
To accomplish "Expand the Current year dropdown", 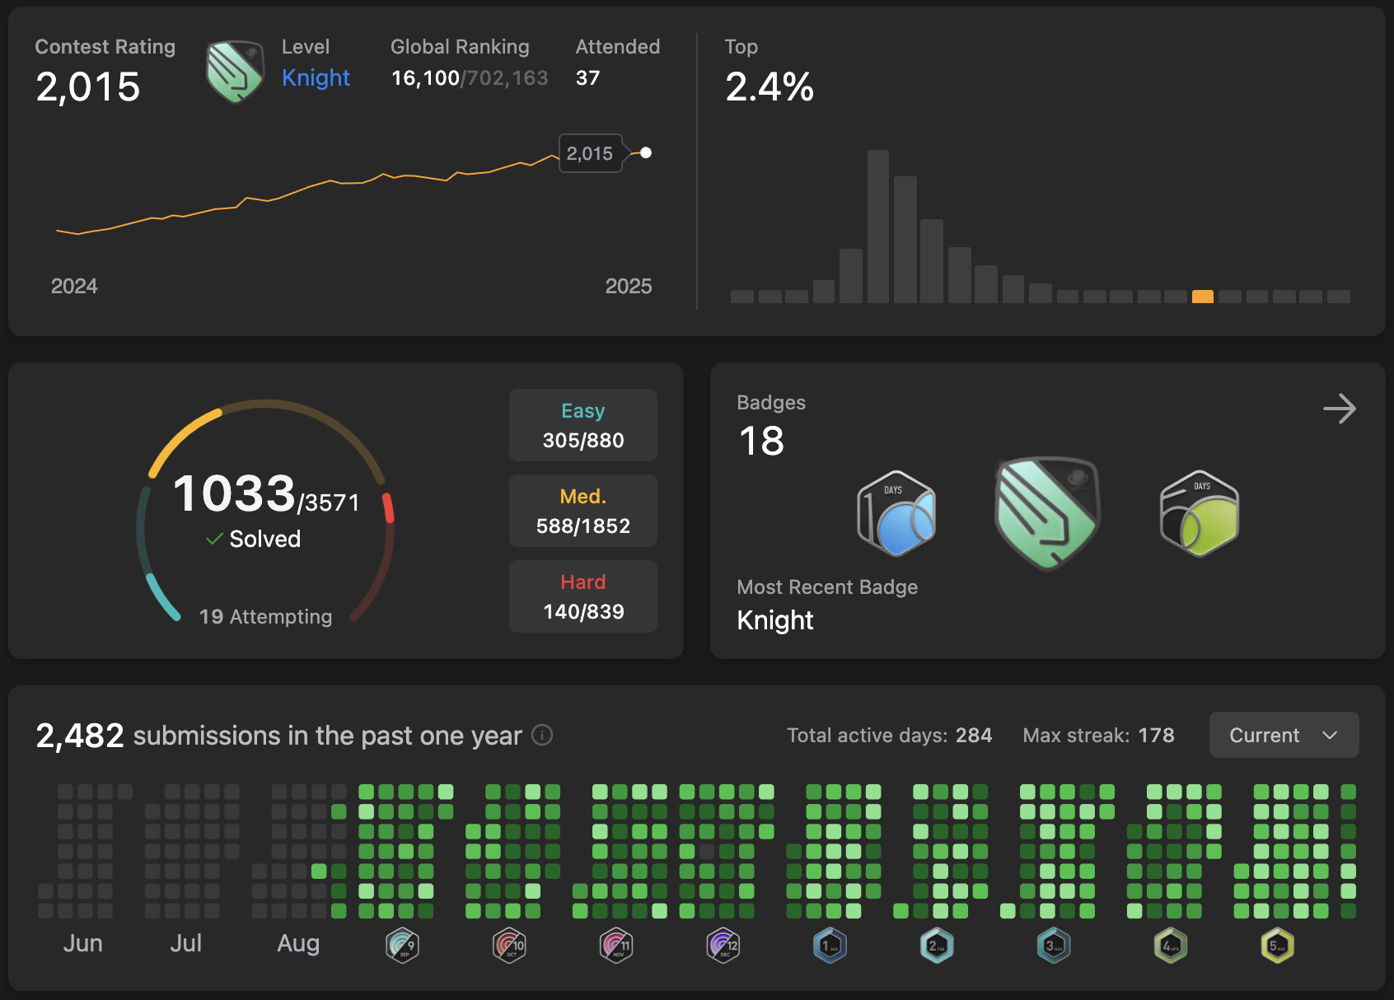I will 1283,735.
